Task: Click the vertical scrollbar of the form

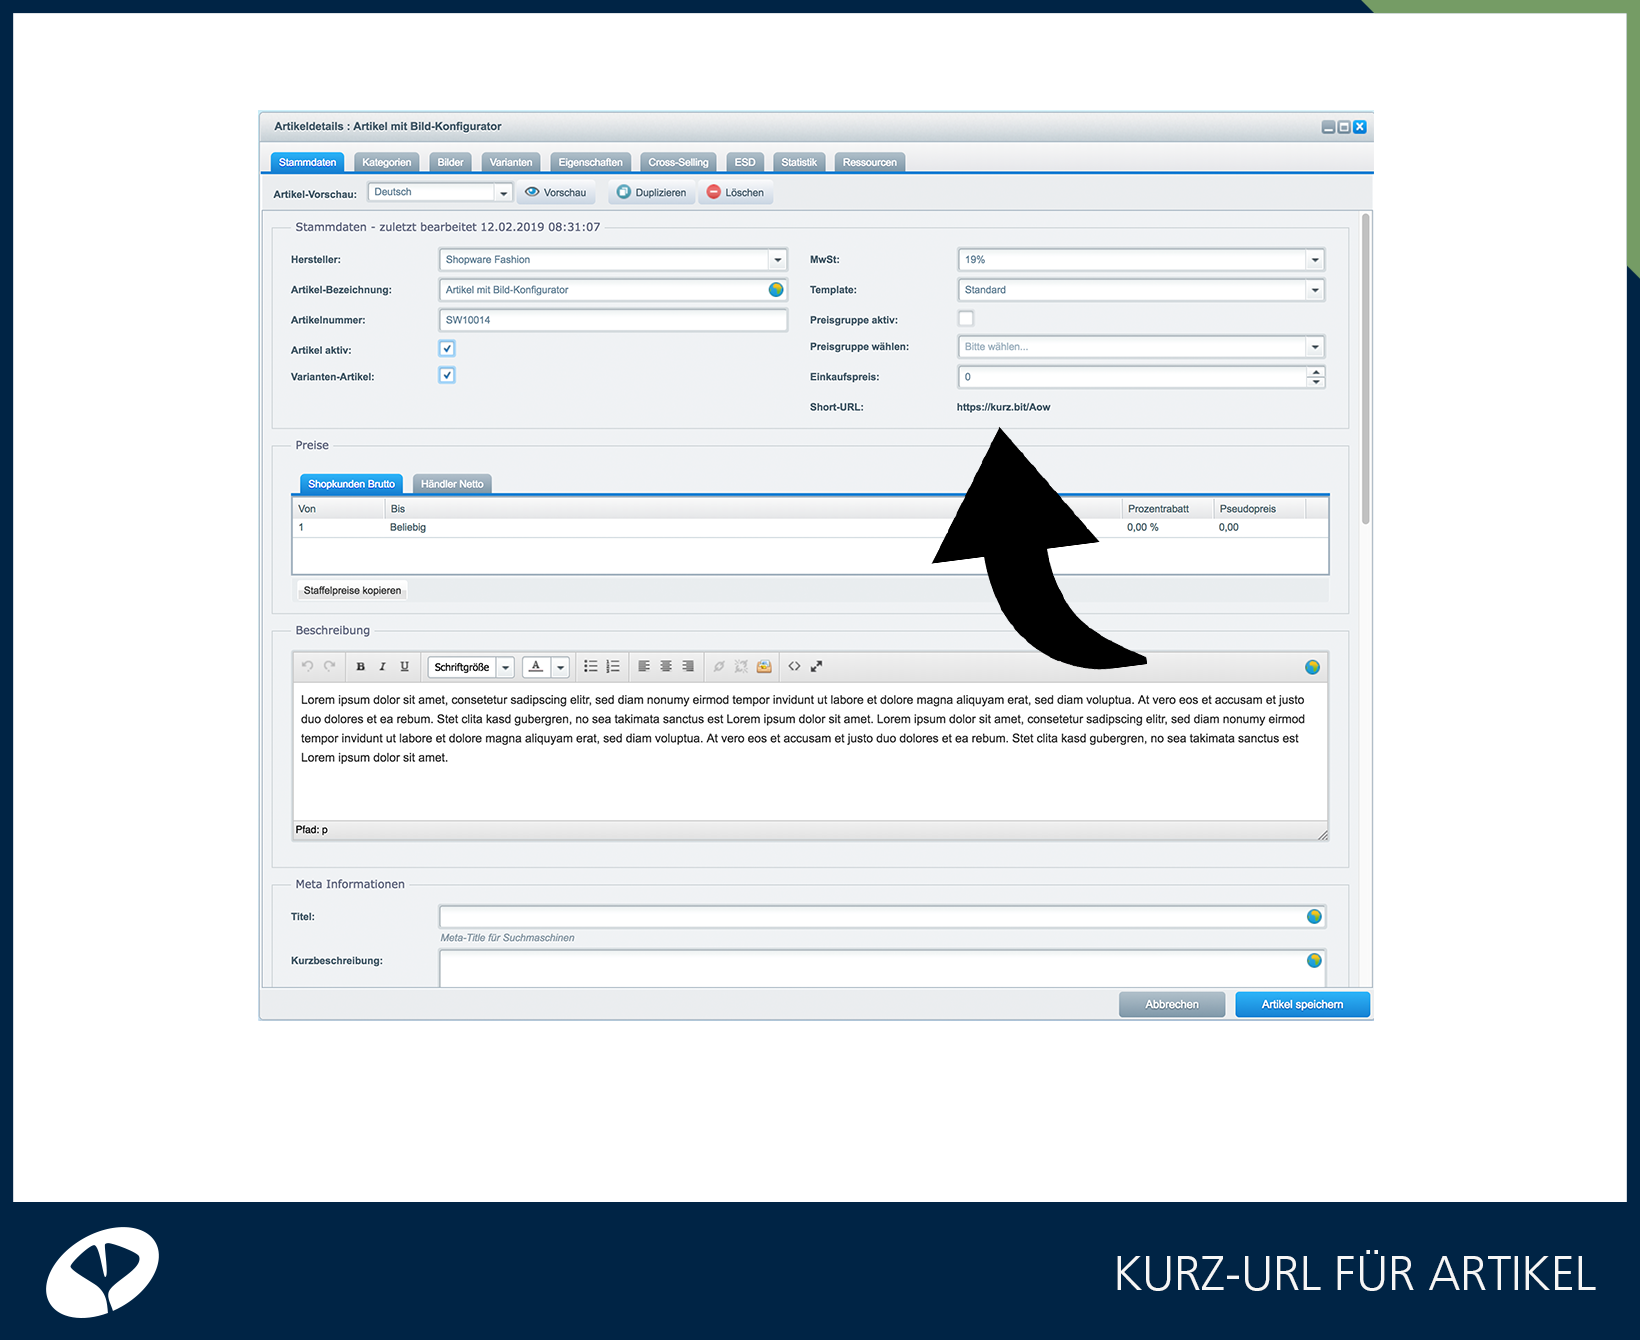Action: pyautogui.click(x=1365, y=368)
